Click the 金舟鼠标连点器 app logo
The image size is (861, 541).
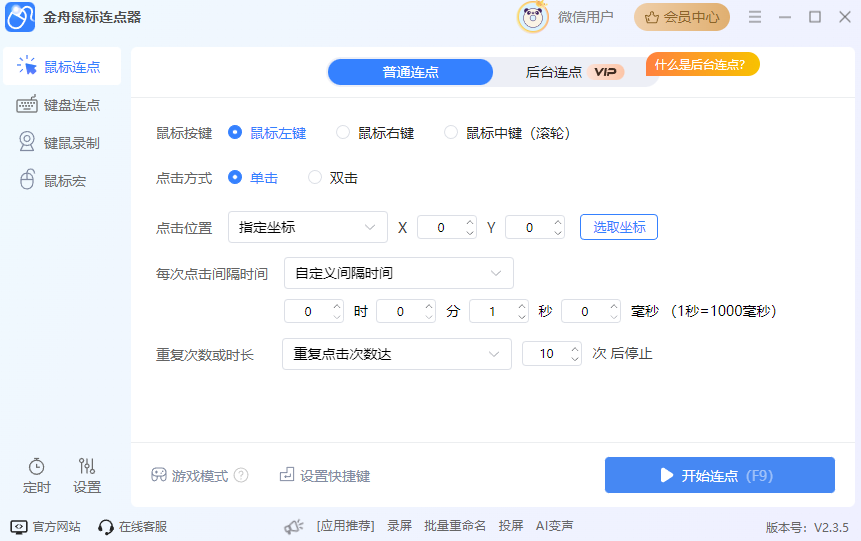[20, 17]
